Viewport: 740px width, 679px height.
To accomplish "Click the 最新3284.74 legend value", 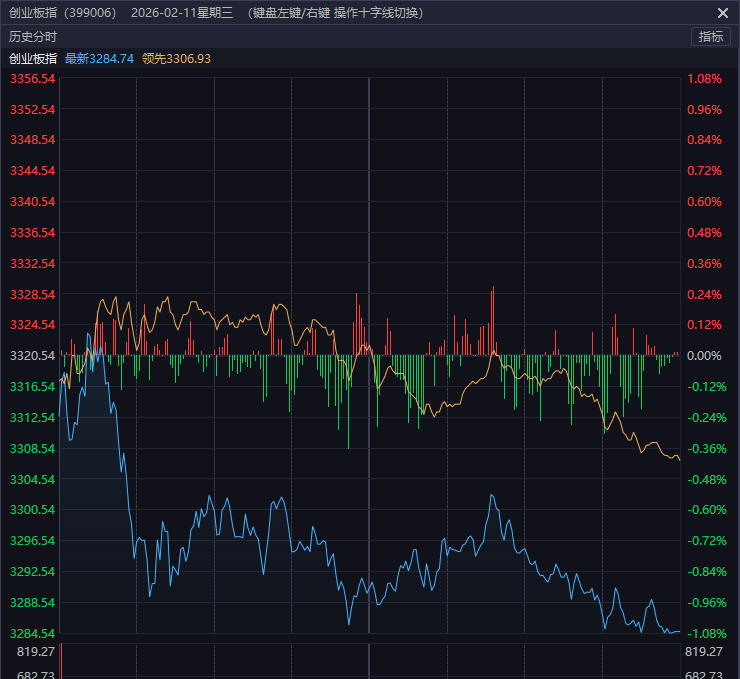I will [99, 59].
